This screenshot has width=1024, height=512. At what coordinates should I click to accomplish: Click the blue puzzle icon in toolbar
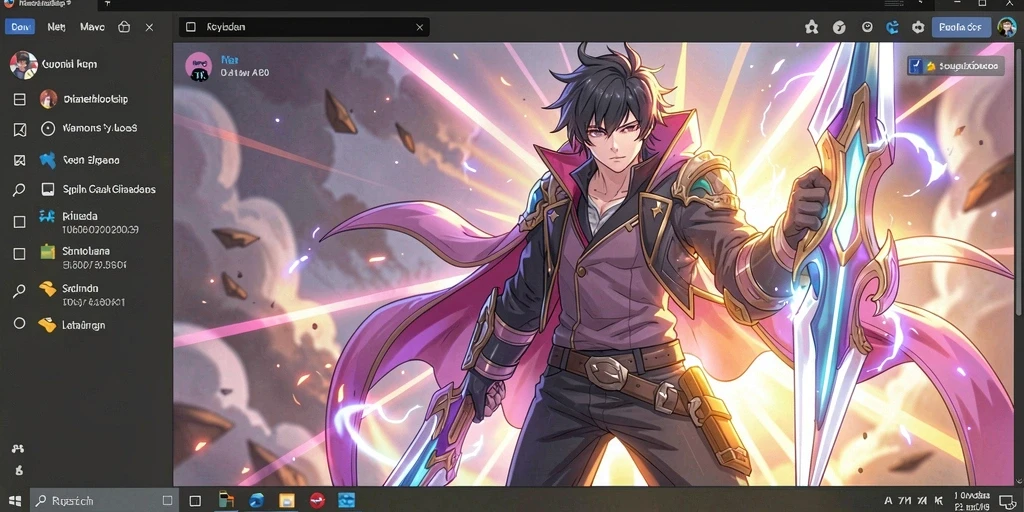(892, 27)
